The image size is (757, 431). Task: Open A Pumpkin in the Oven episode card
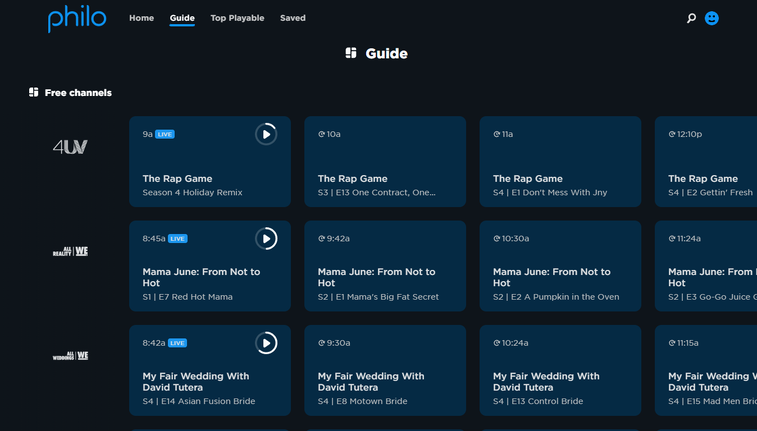tap(560, 266)
